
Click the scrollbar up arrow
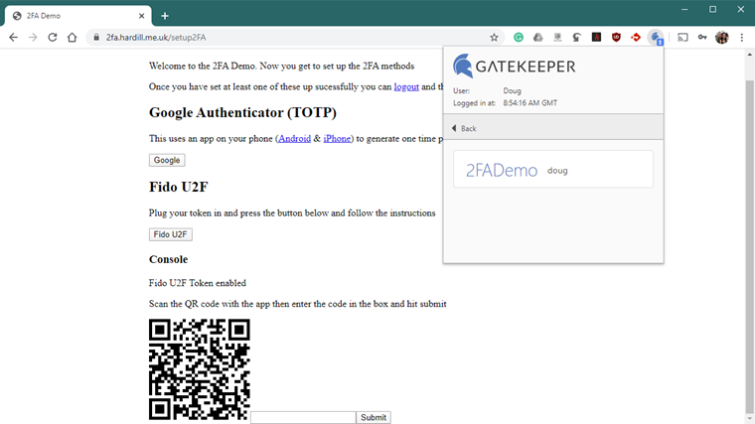tap(750, 55)
